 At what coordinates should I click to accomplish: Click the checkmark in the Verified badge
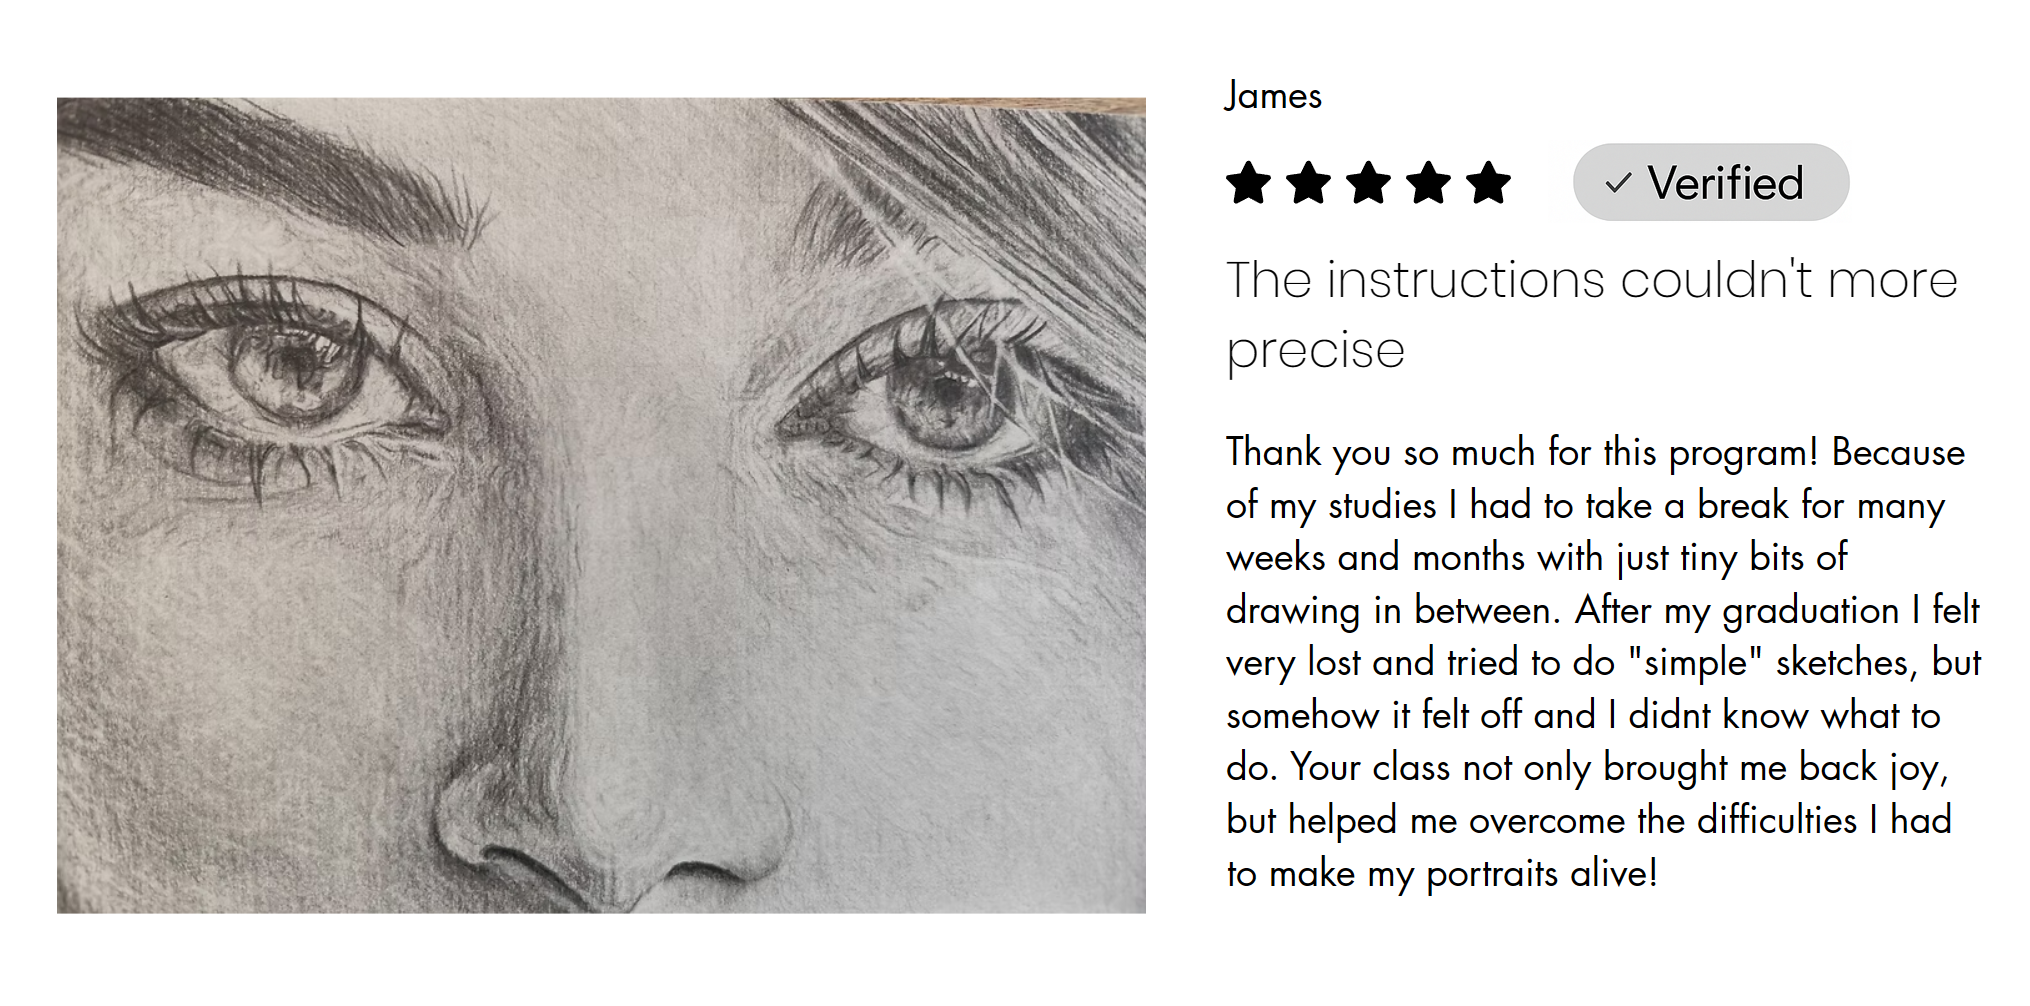click(1617, 183)
